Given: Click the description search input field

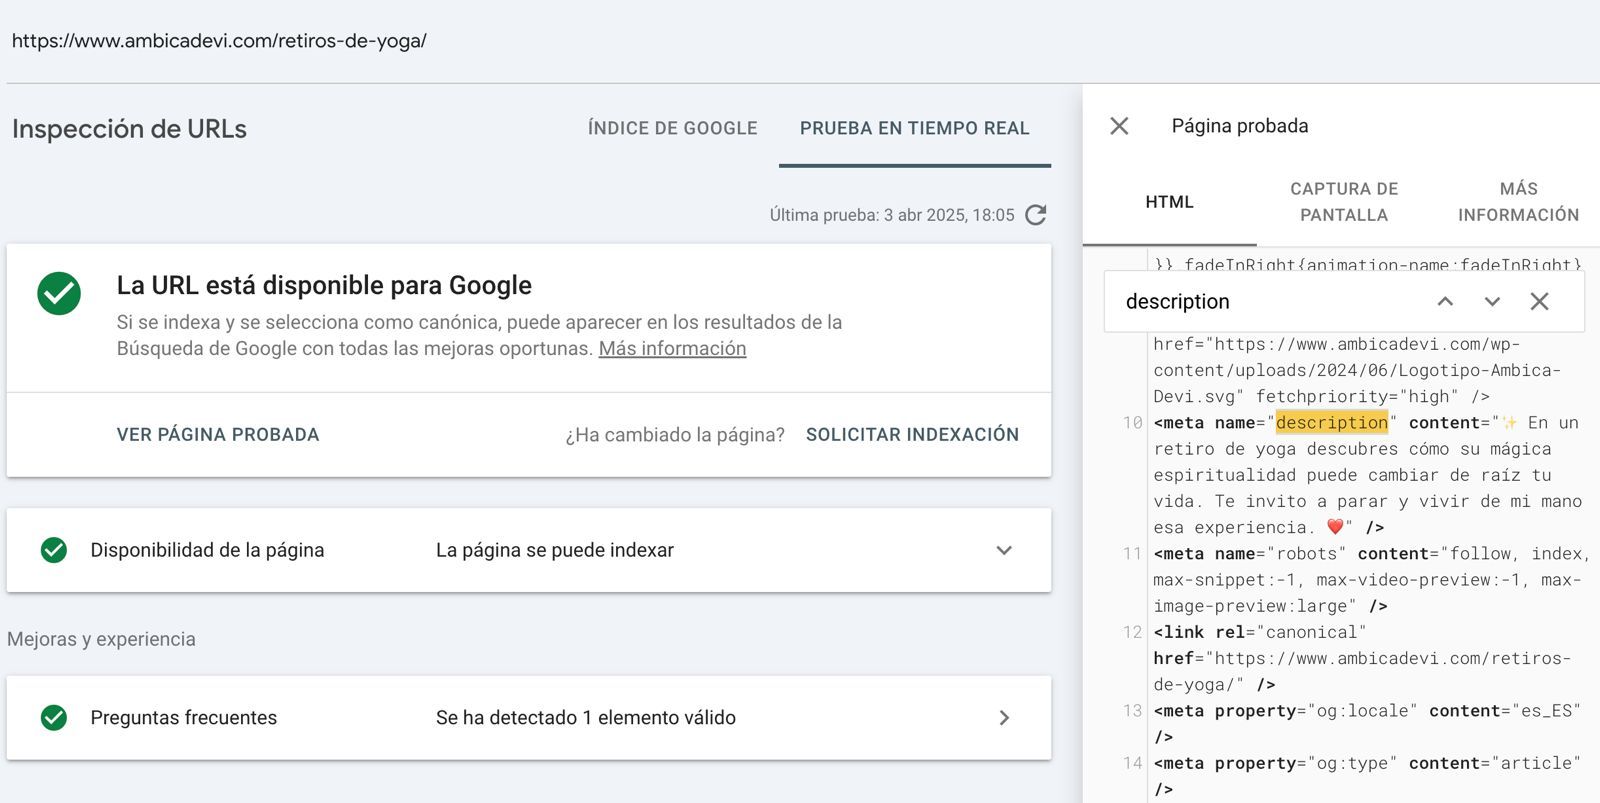Looking at the screenshot, I should [1270, 301].
